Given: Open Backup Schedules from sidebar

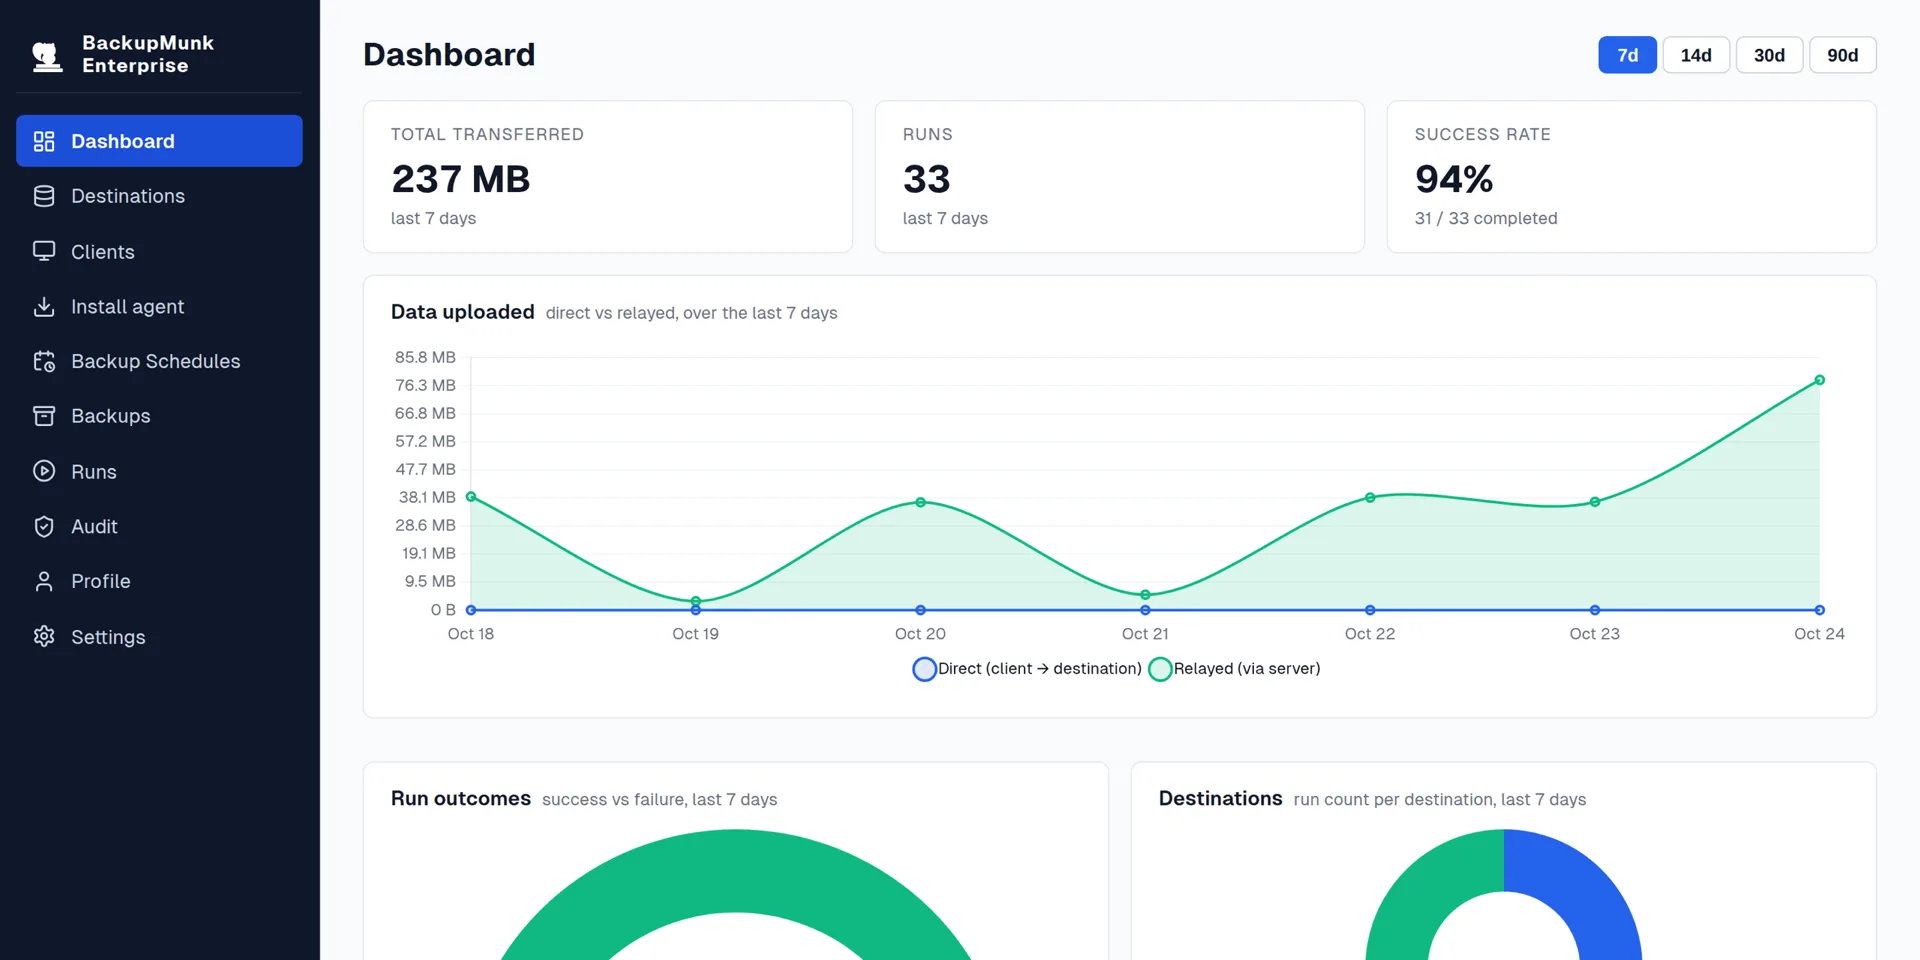Looking at the screenshot, I should coord(159,361).
